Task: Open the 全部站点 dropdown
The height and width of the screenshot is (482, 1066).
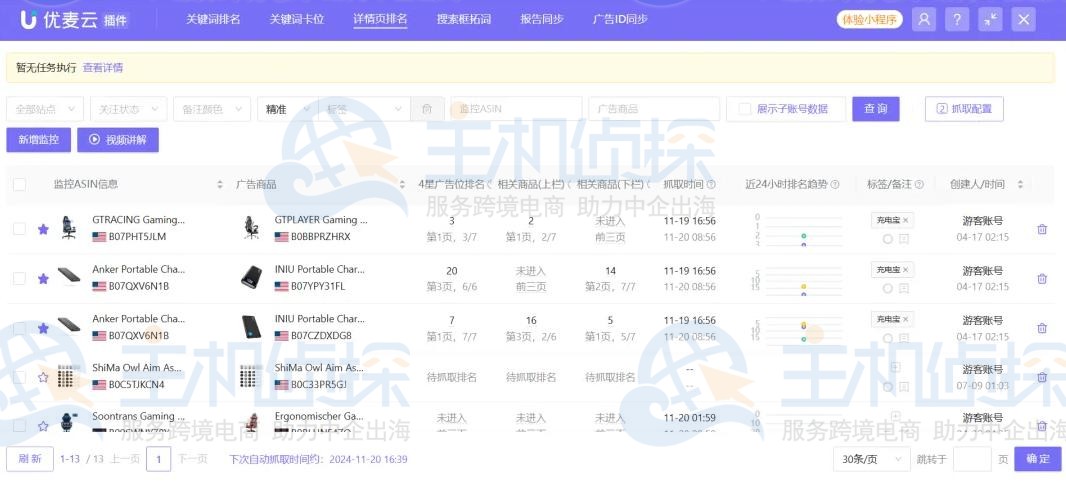Action: point(45,109)
